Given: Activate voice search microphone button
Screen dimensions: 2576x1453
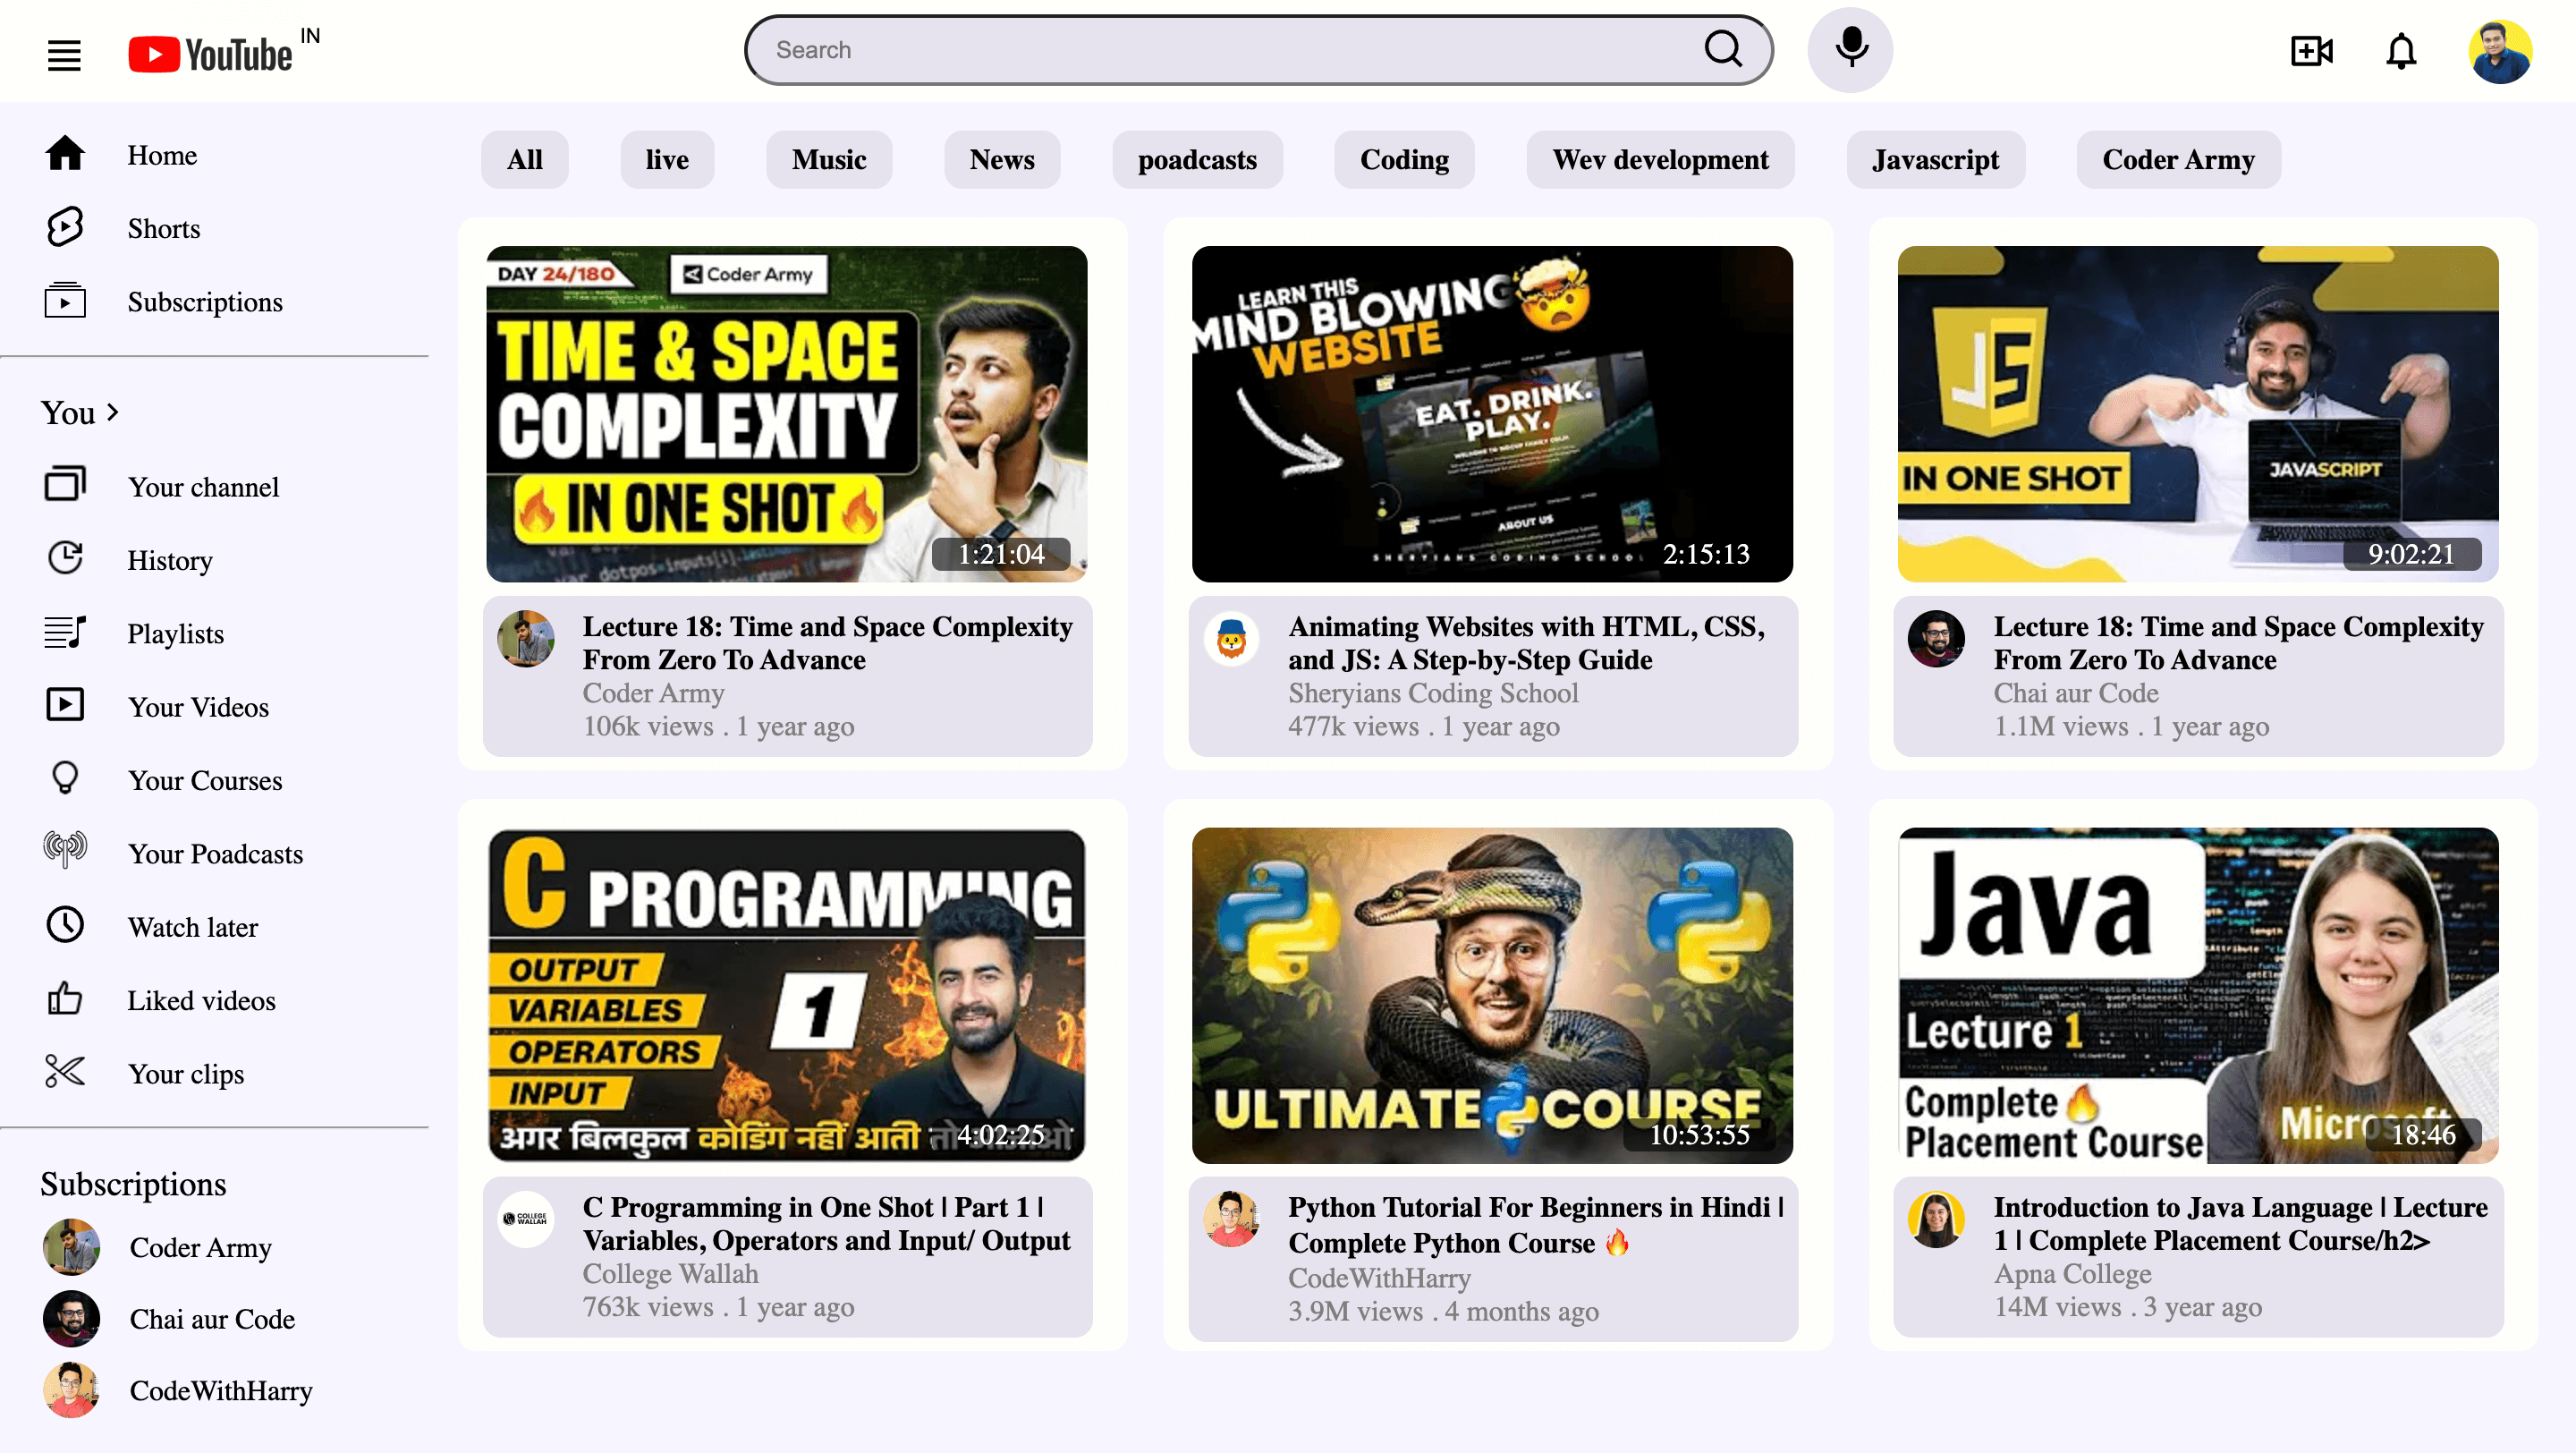Looking at the screenshot, I should (1850, 49).
